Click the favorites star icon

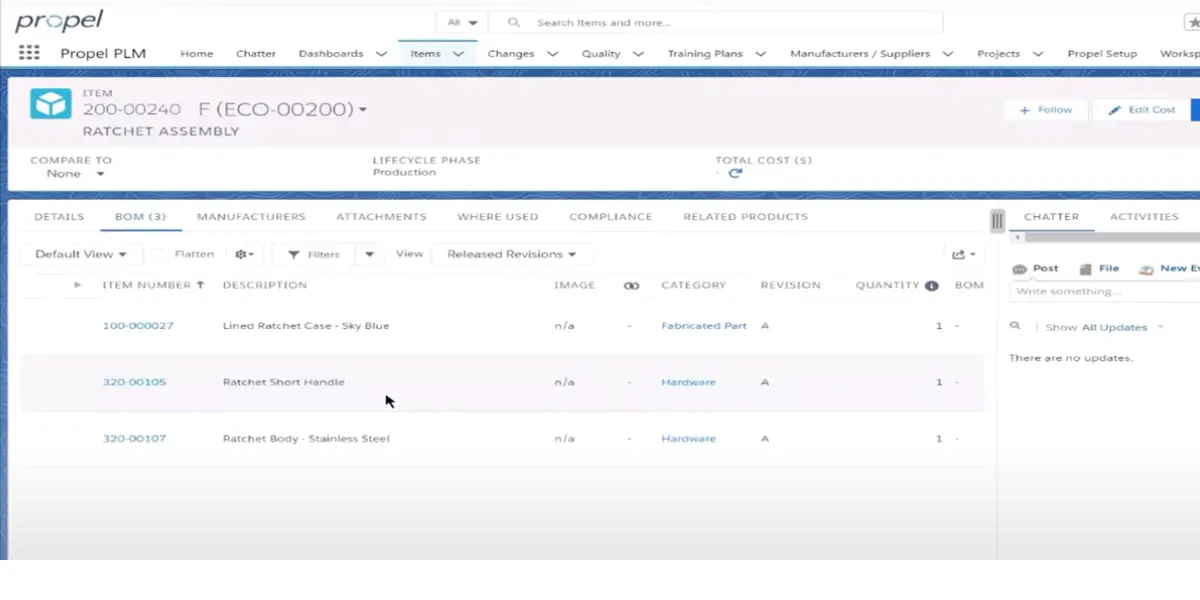[1192, 22]
